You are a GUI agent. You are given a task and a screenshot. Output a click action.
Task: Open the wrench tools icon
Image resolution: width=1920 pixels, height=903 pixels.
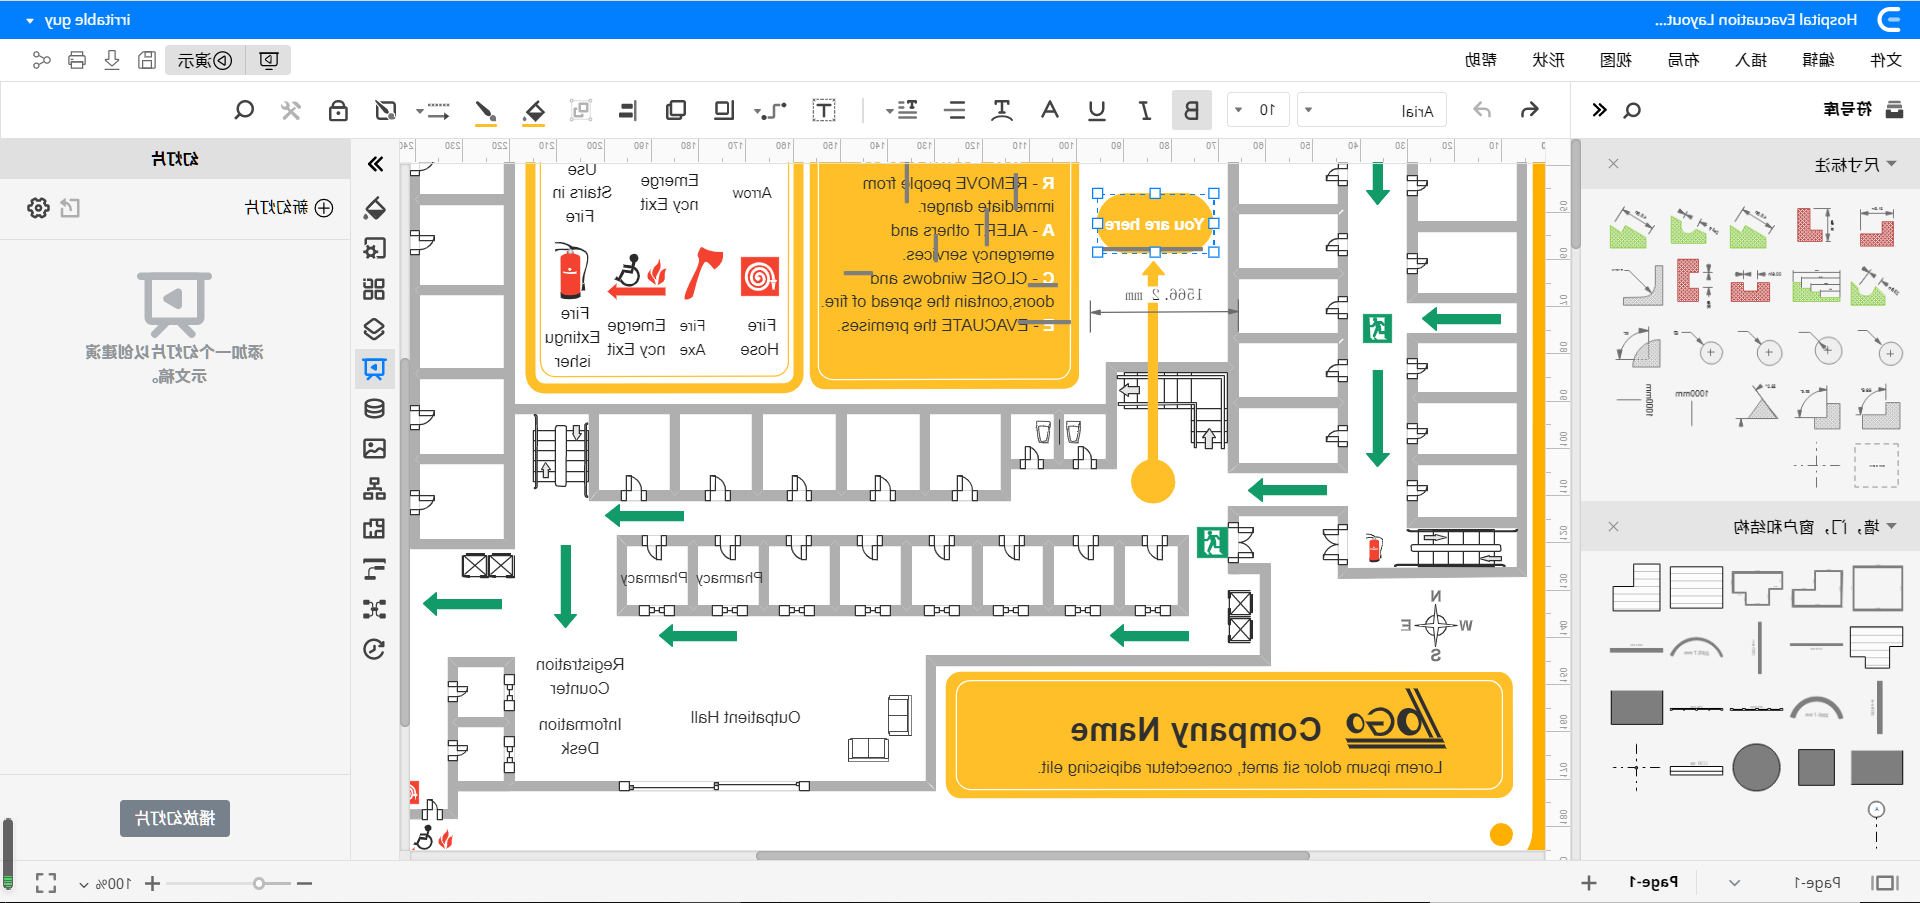291,110
